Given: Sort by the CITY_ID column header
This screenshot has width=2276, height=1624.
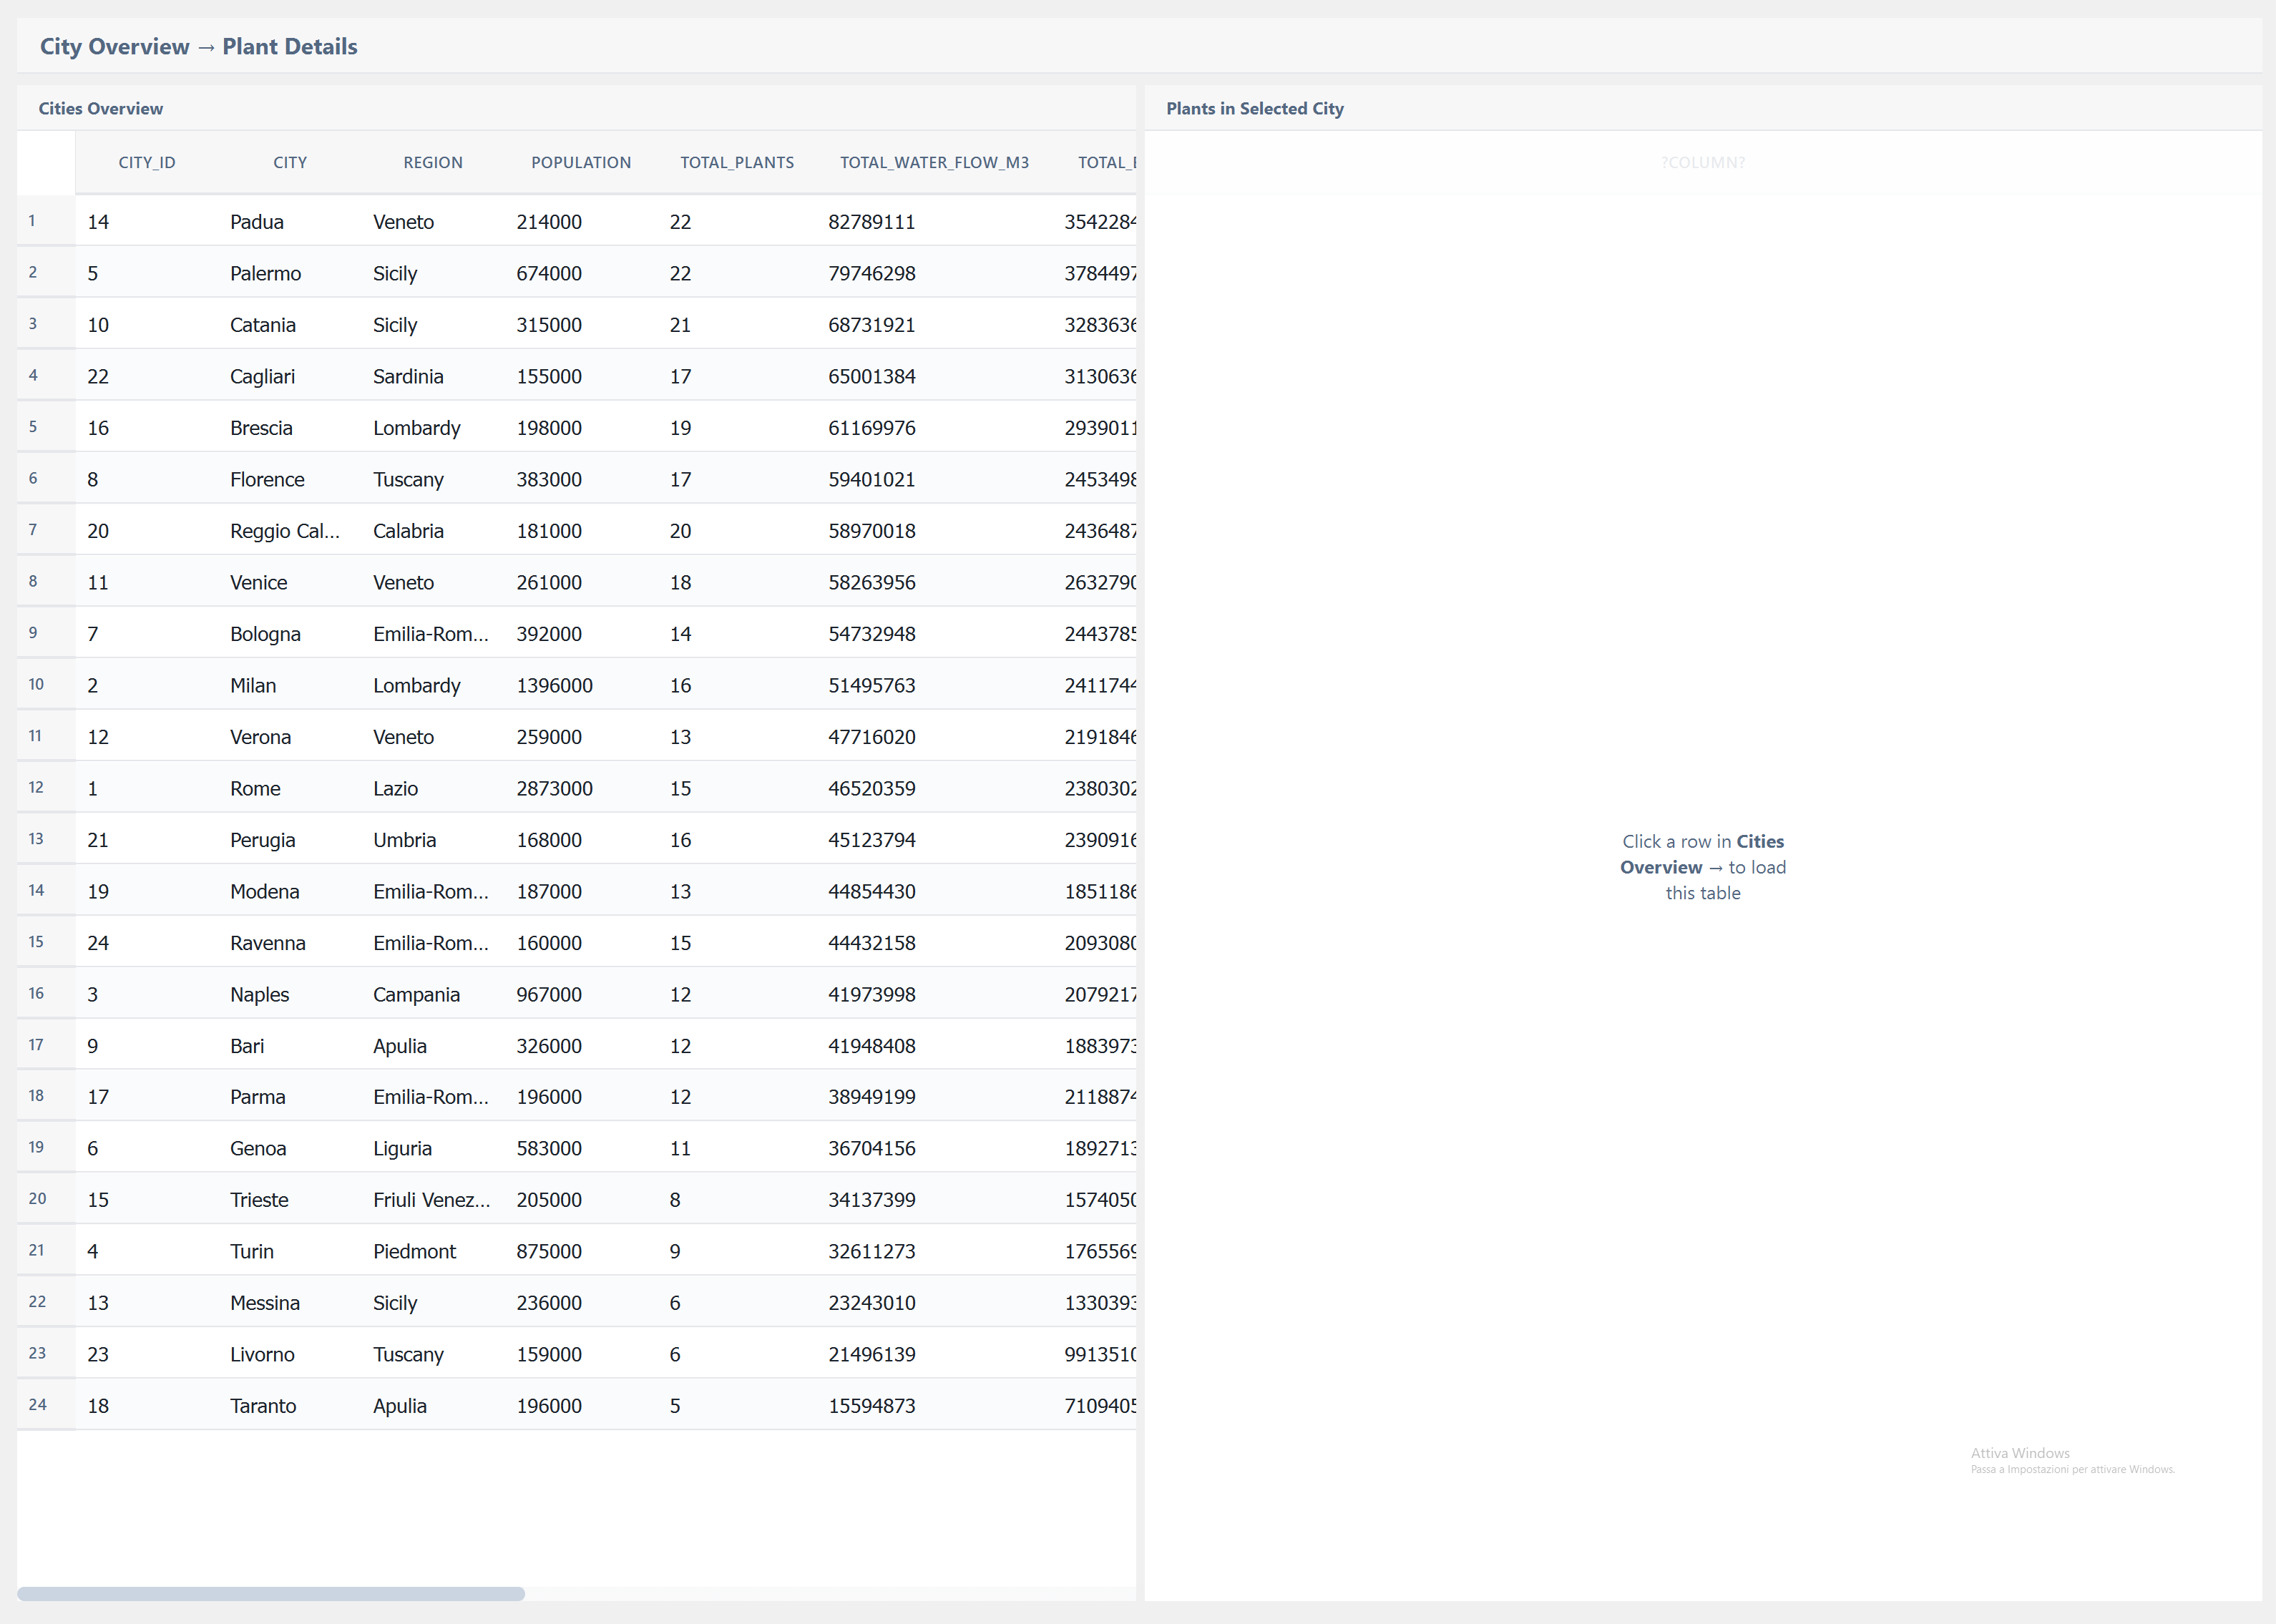Looking at the screenshot, I should pyautogui.click(x=147, y=162).
